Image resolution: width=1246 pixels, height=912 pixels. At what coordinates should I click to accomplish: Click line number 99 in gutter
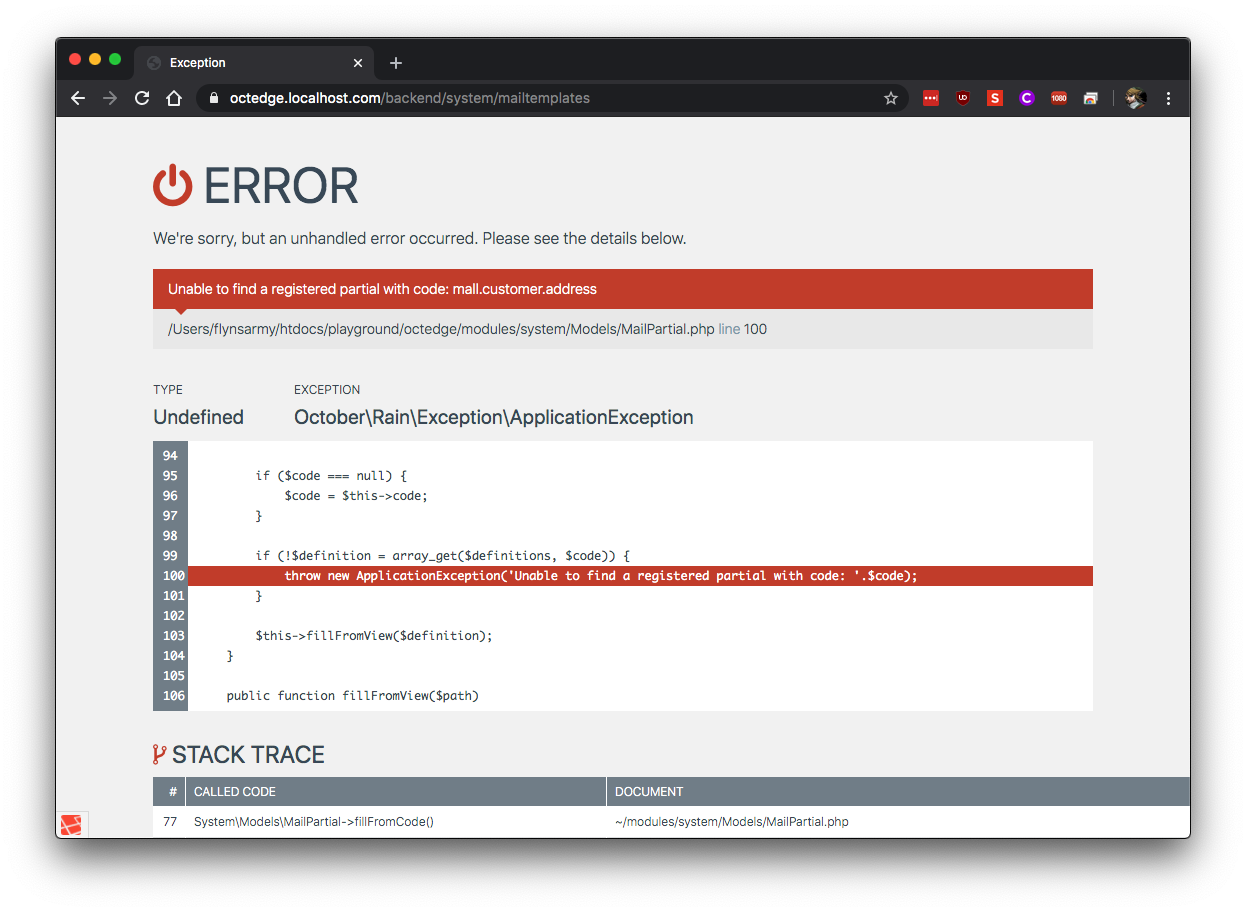(170, 556)
